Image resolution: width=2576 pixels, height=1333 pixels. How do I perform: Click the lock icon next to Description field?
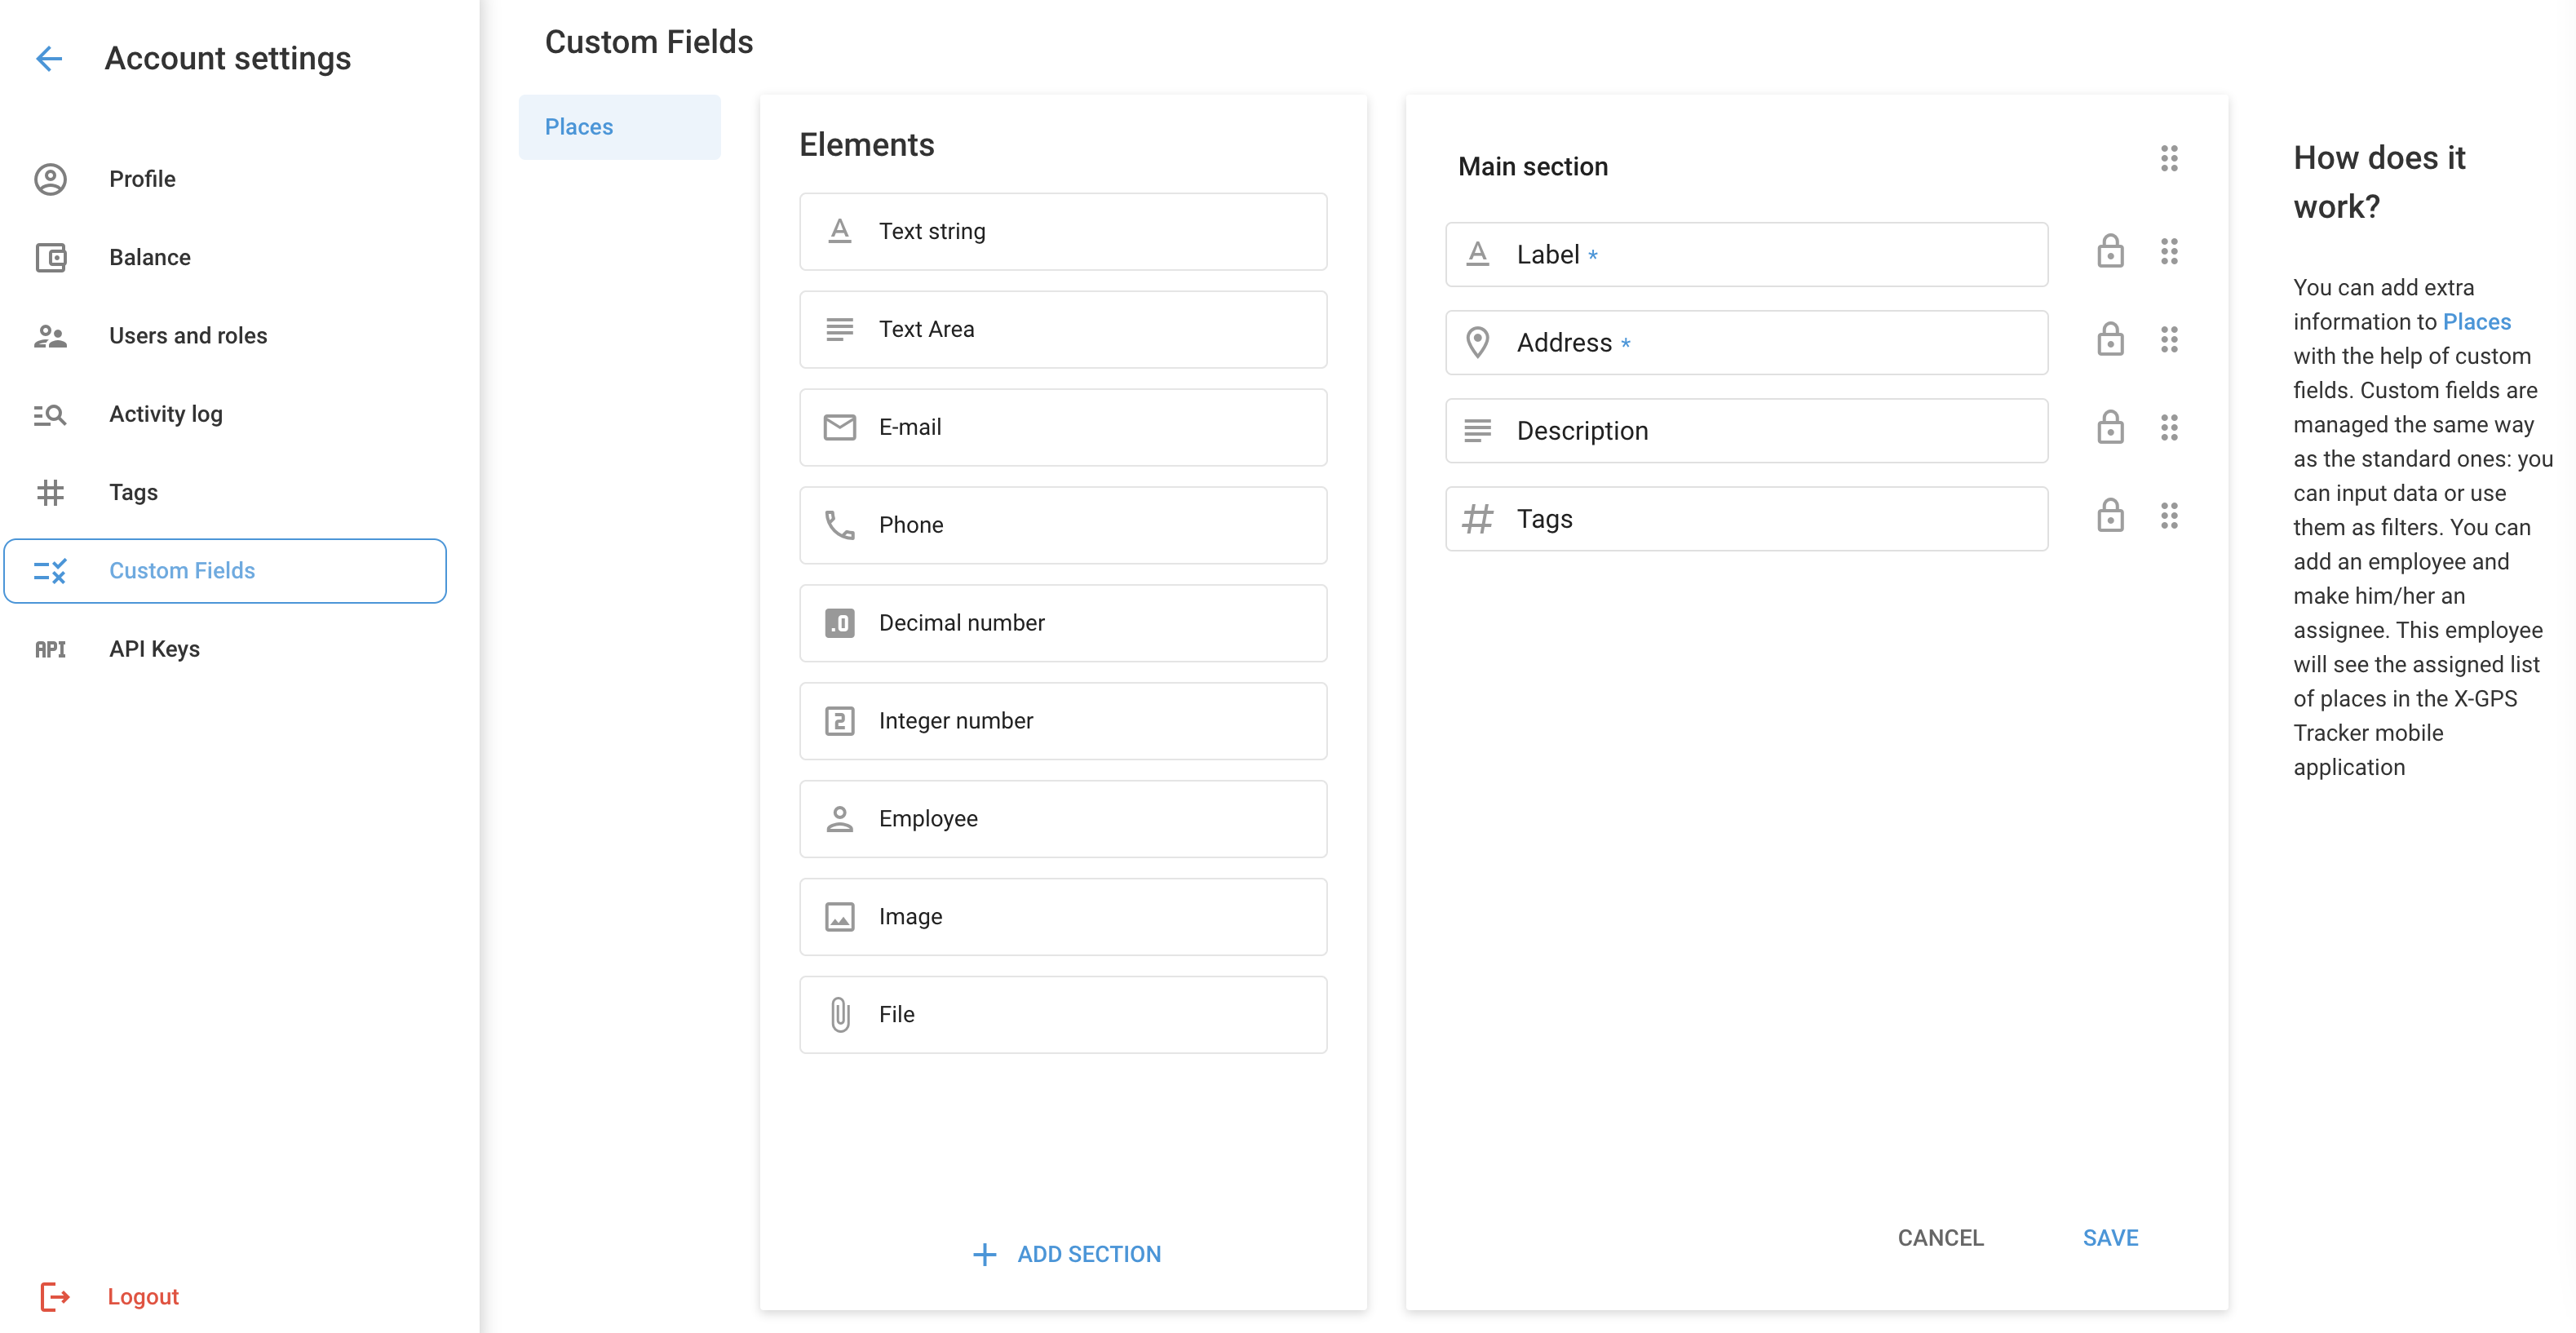[x=2110, y=428]
